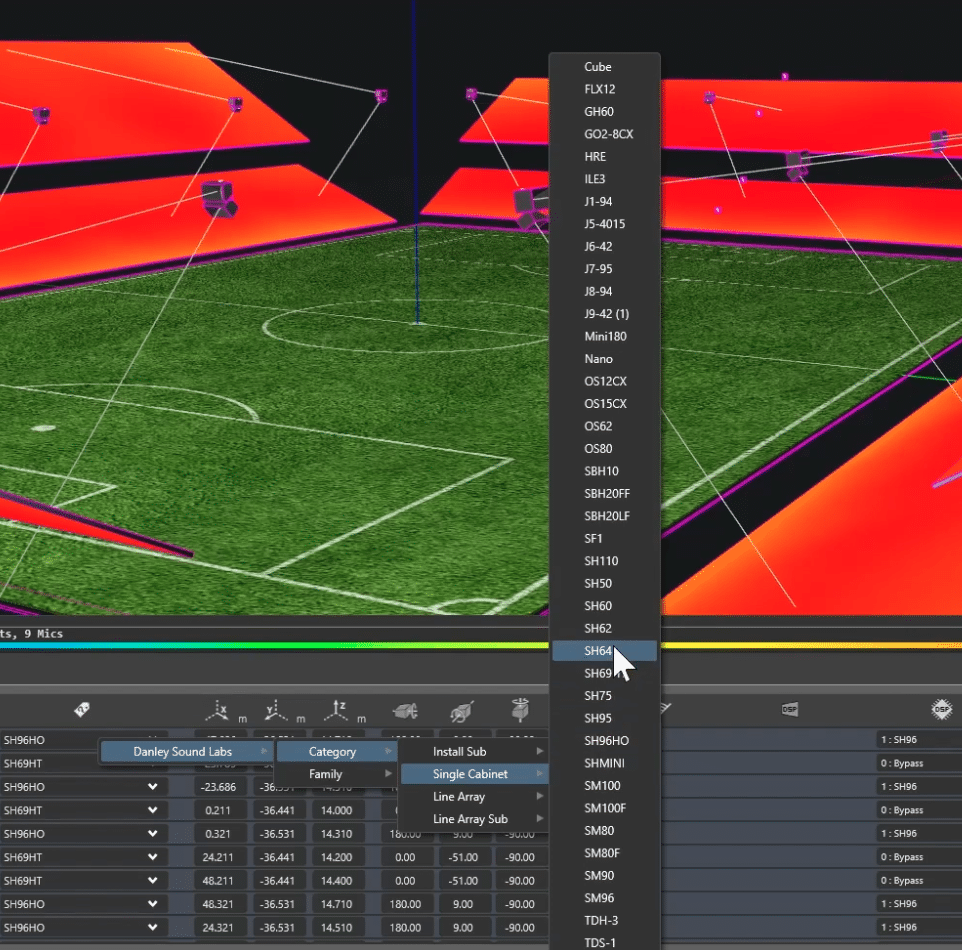Select the SM96 model
The height and width of the screenshot is (950, 962).
coord(604,898)
